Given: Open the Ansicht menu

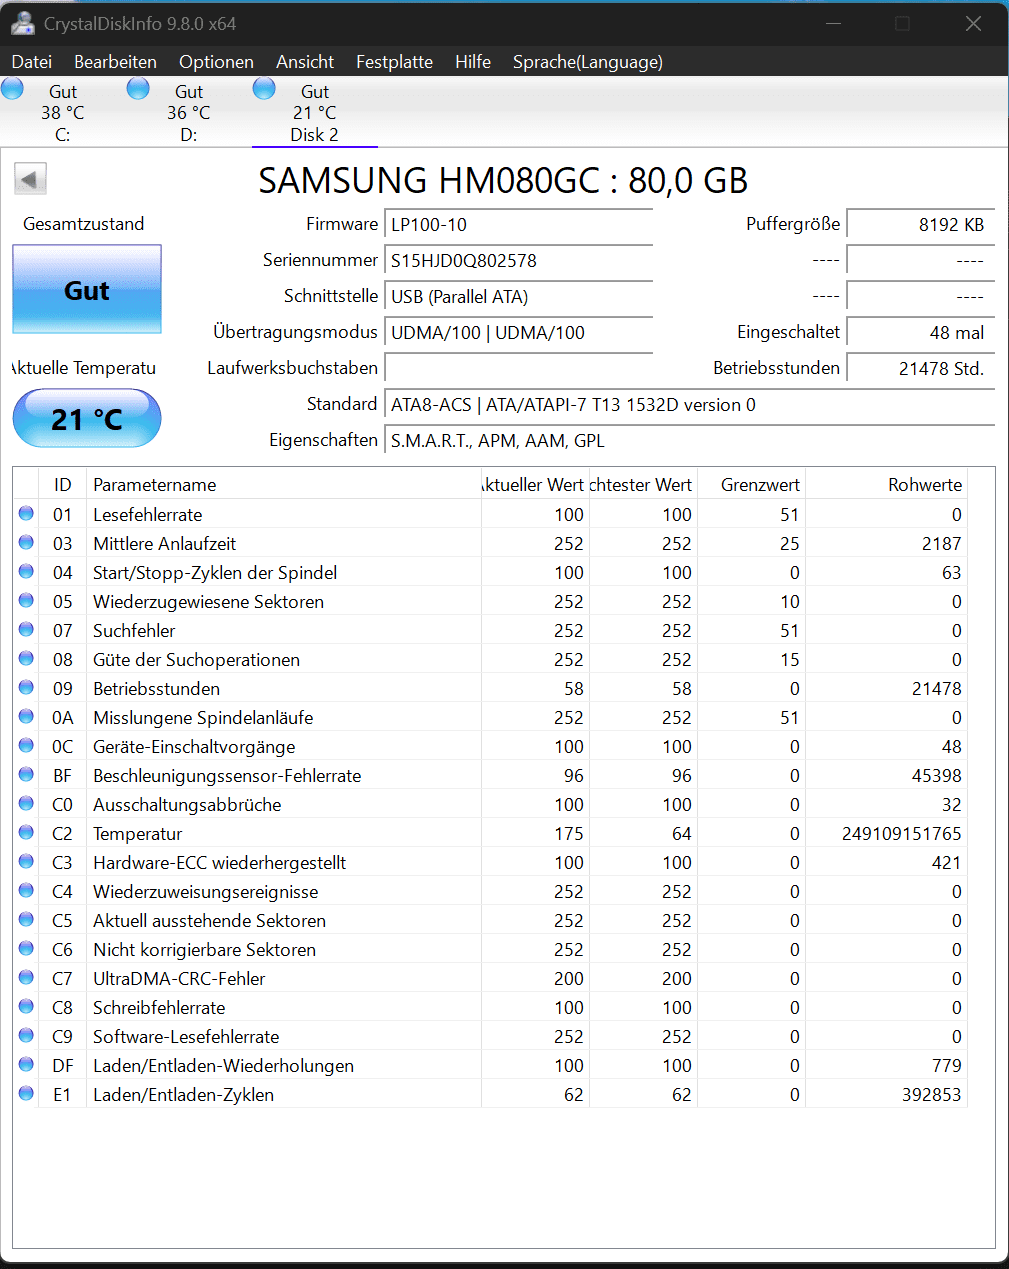Looking at the screenshot, I should tap(304, 61).
